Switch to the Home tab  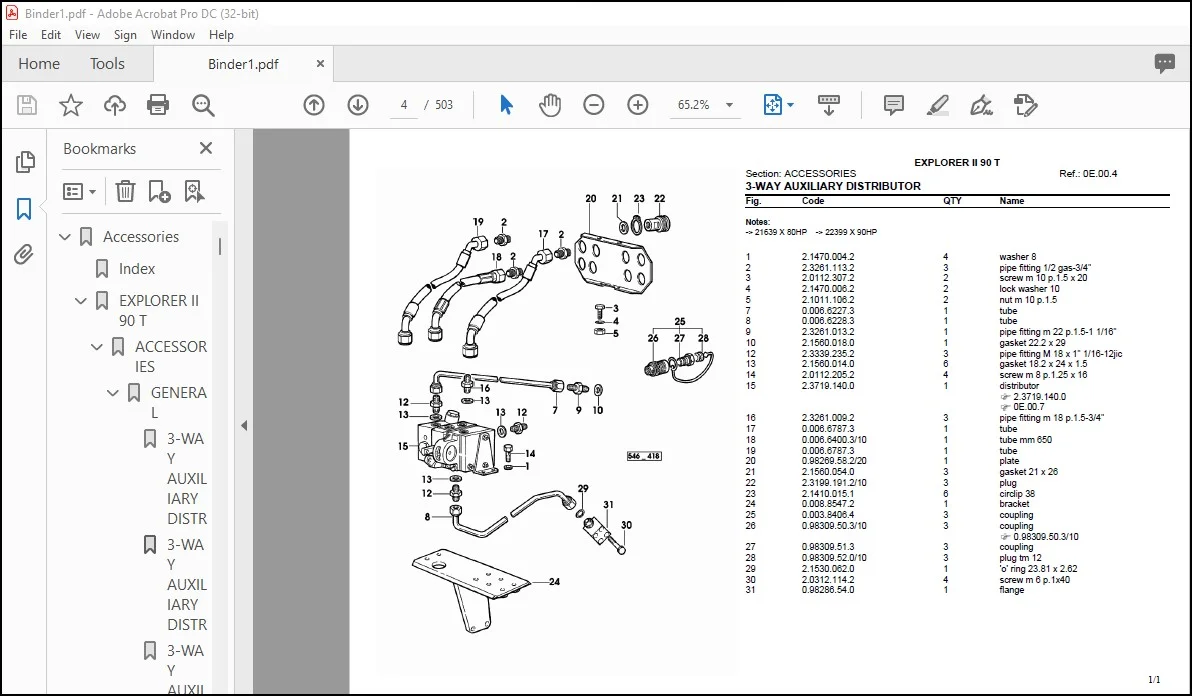coord(39,64)
